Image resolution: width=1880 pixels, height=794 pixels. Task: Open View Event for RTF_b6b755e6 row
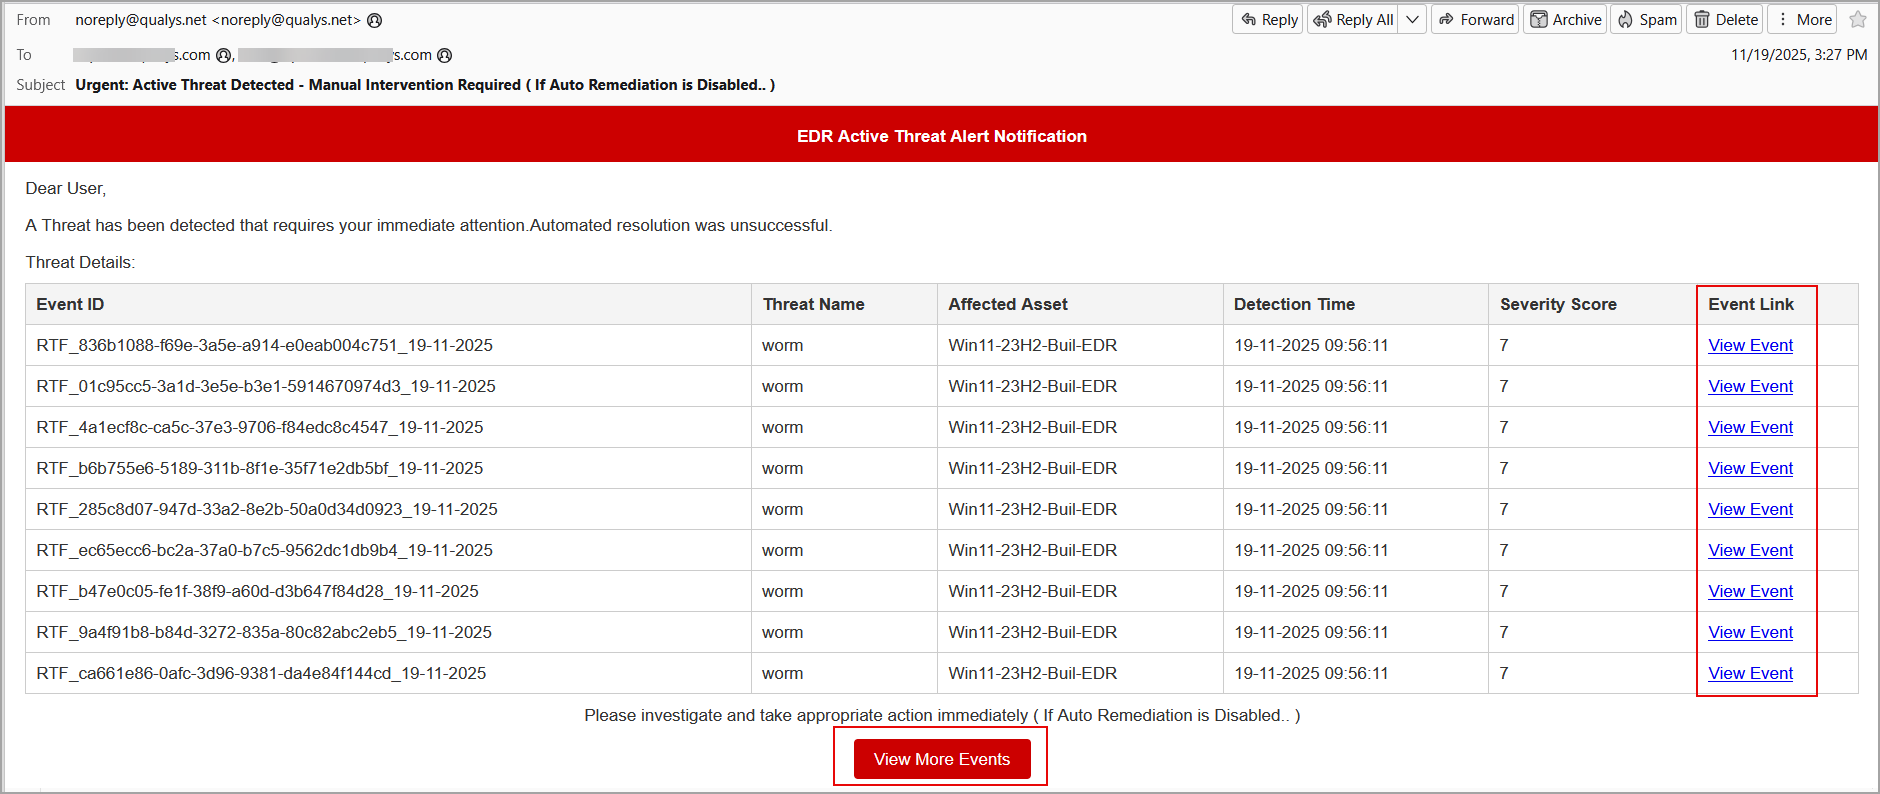1750,469
